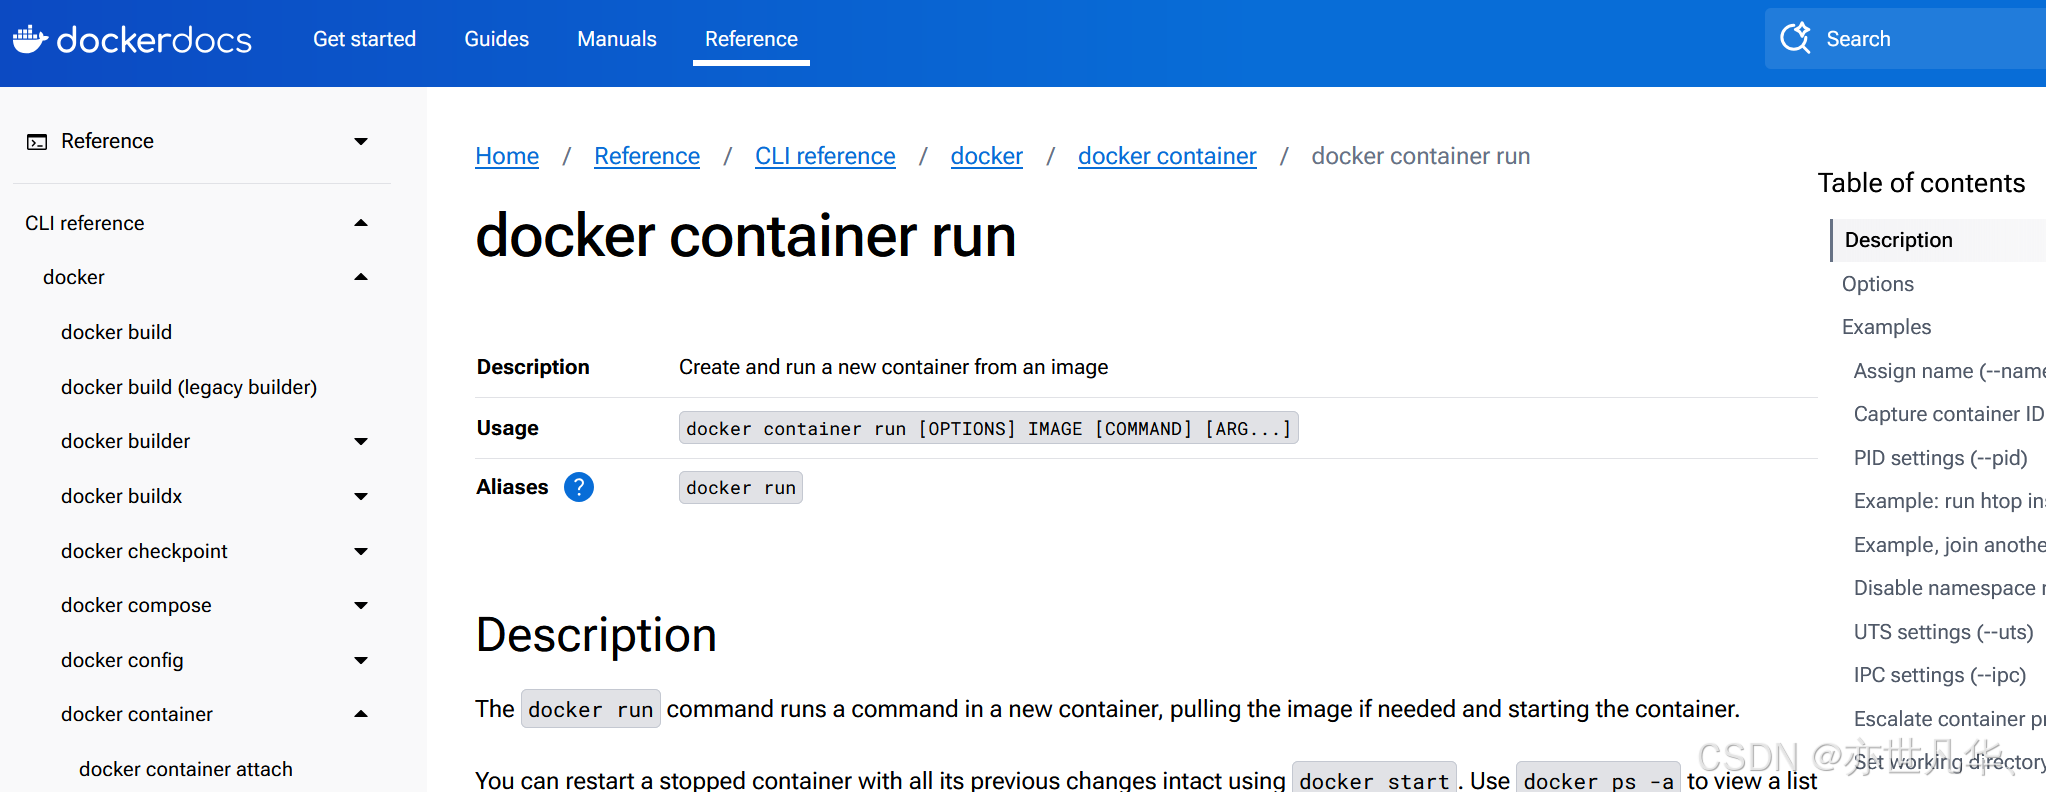
Task: Select docker builder sidebar item
Action: tap(125, 441)
